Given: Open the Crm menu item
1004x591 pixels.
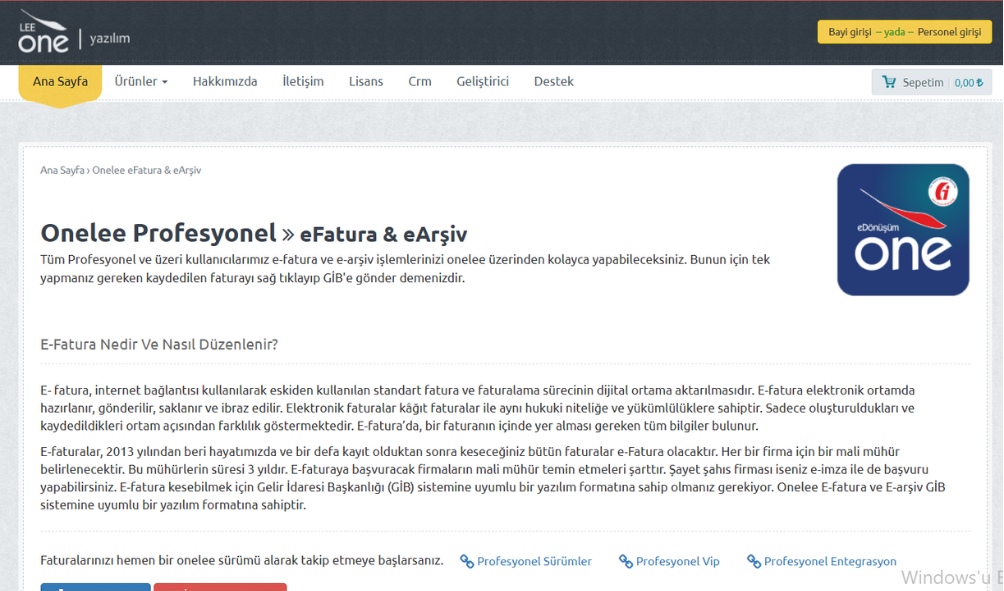Looking at the screenshot, I should coord(419,82).
